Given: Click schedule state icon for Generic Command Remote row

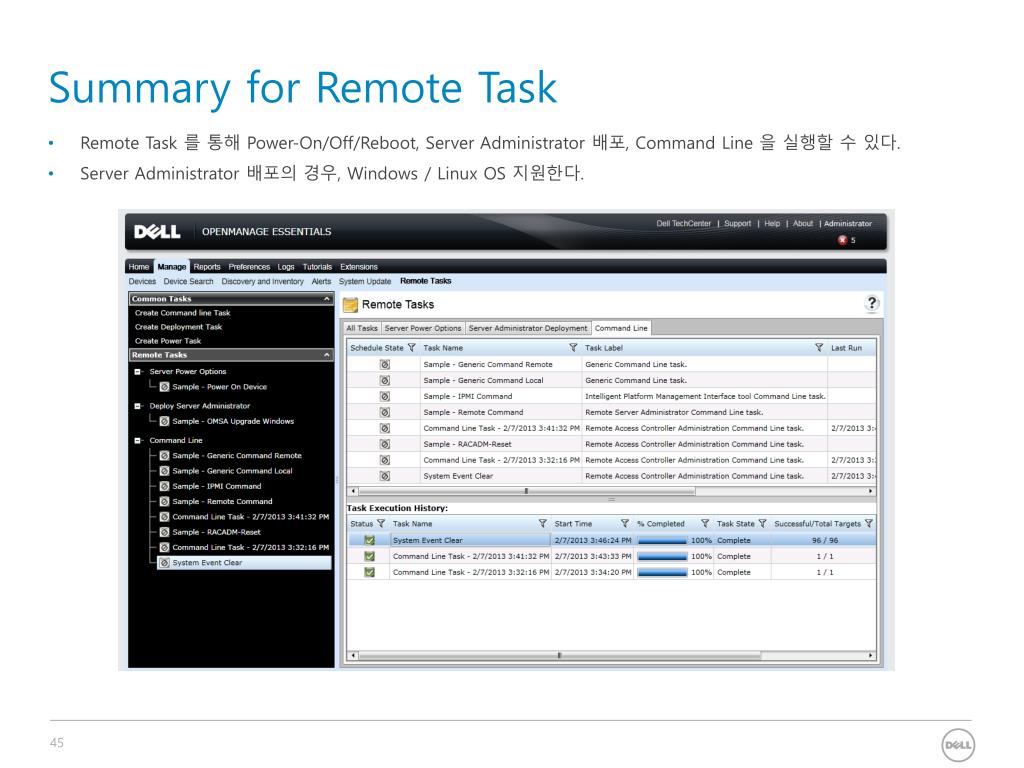Looking at the screenshot, I should [385, 364].
